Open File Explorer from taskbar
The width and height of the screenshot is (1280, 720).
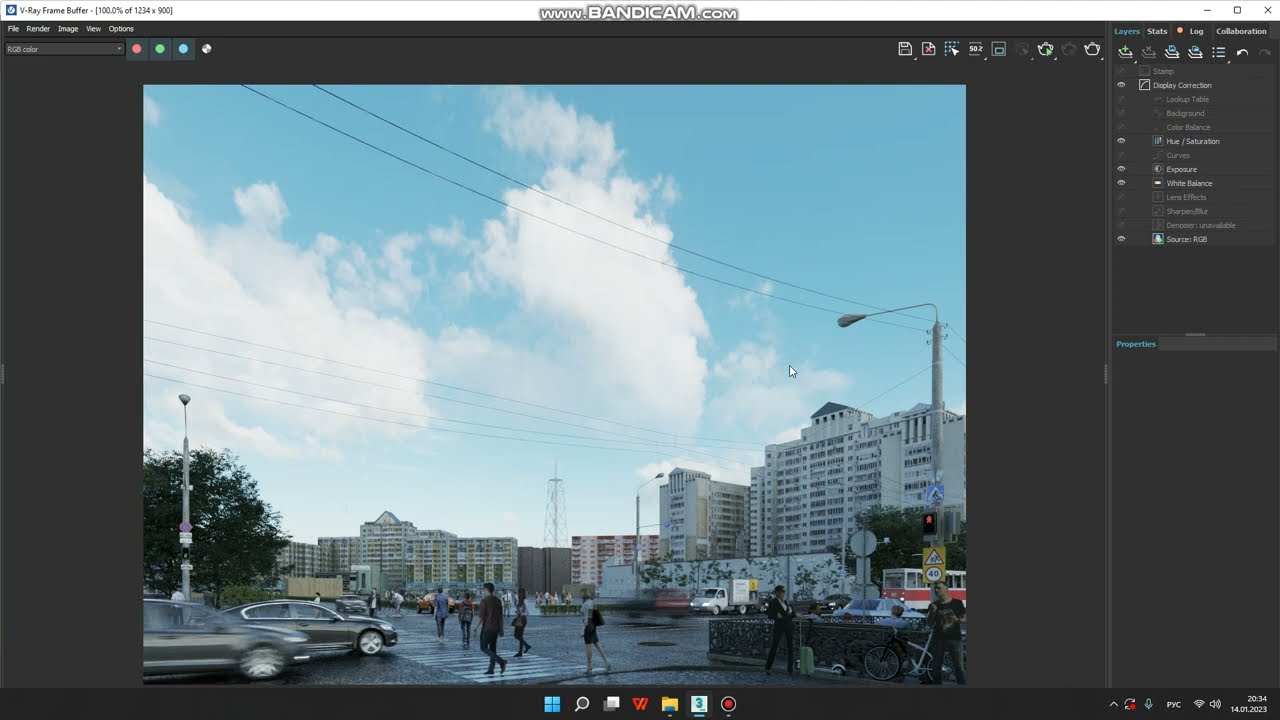(670, 704)
